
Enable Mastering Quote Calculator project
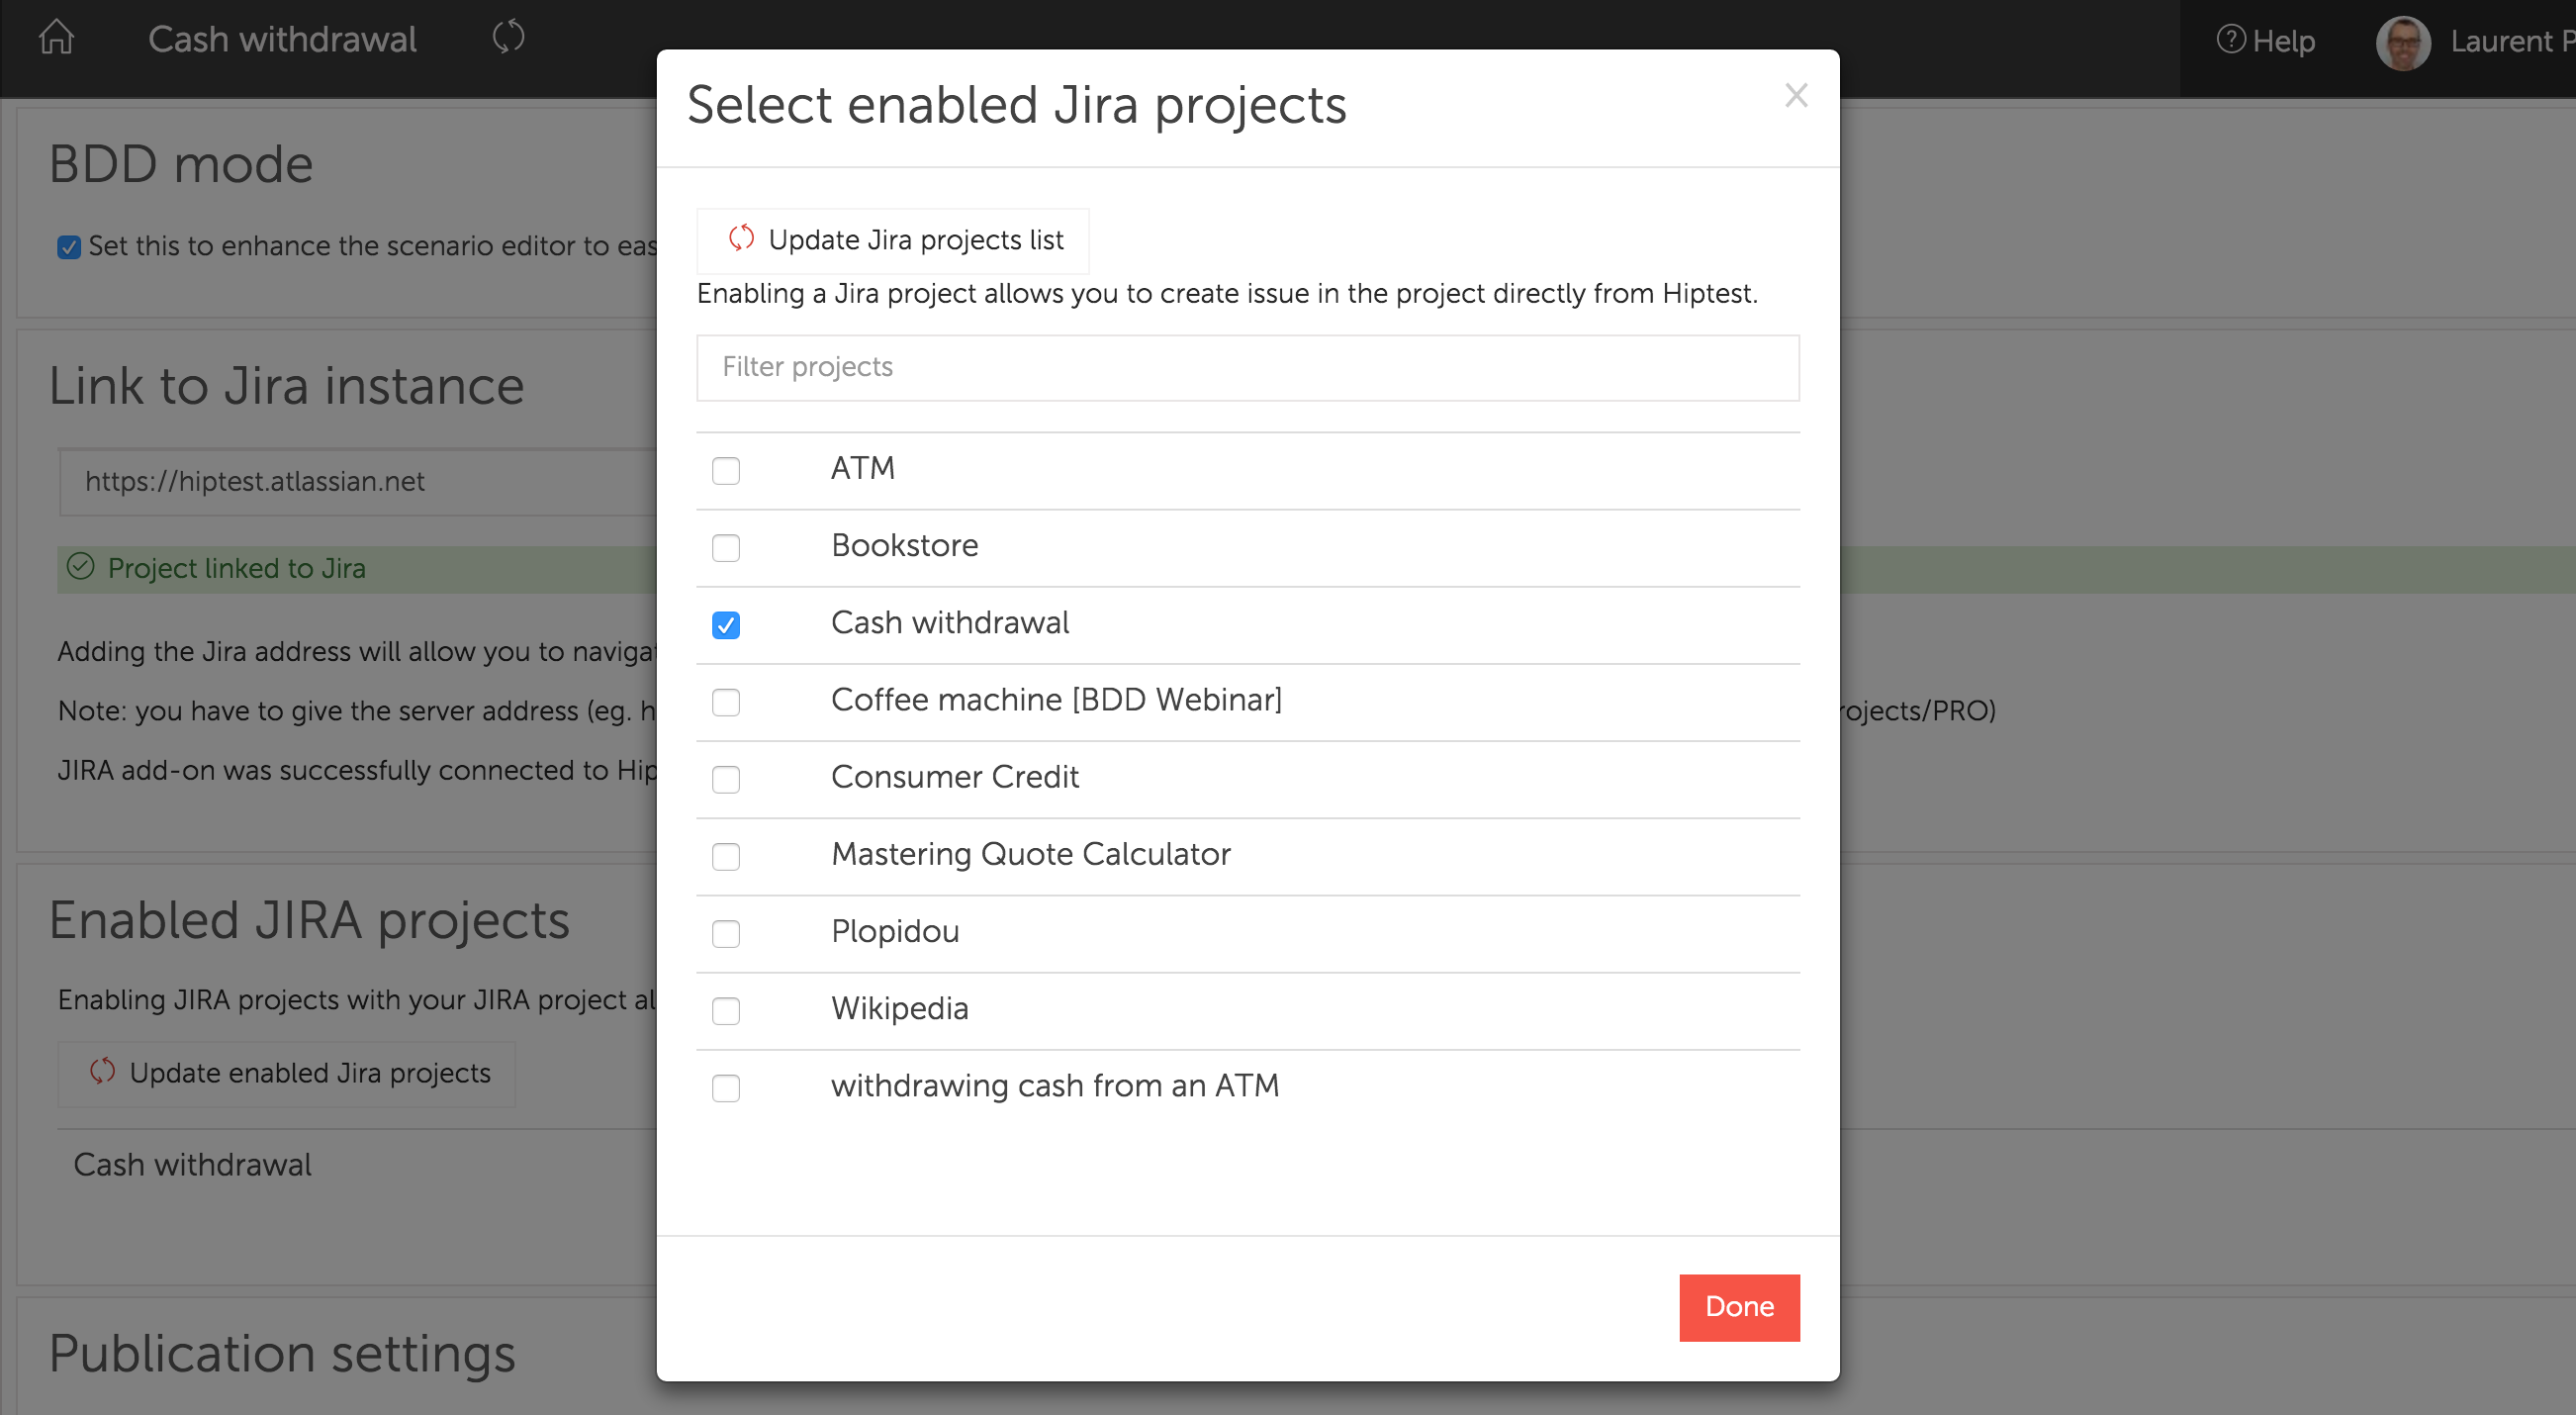(x=726, y=856)
